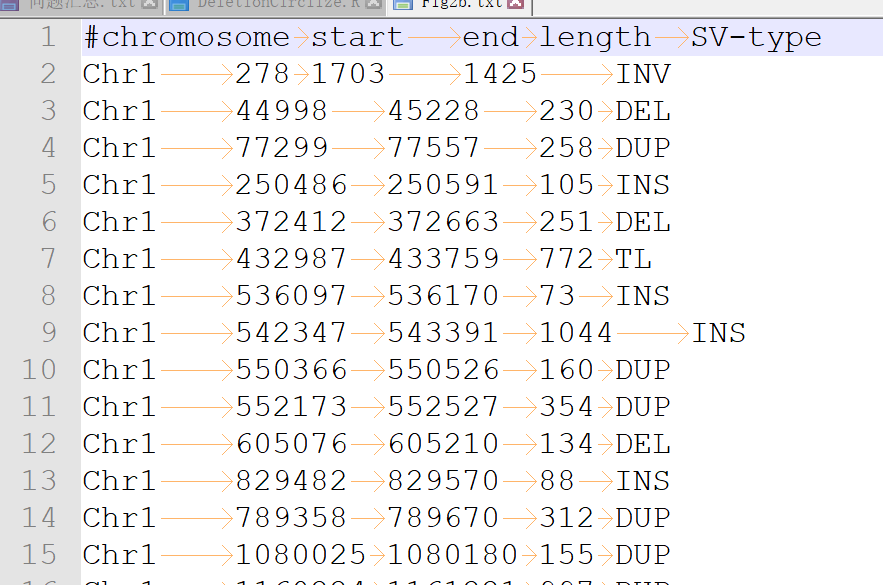This screenshot has width=883, height=585.
Task: Click the length value 1044
Action: click(x=576, y=333)
